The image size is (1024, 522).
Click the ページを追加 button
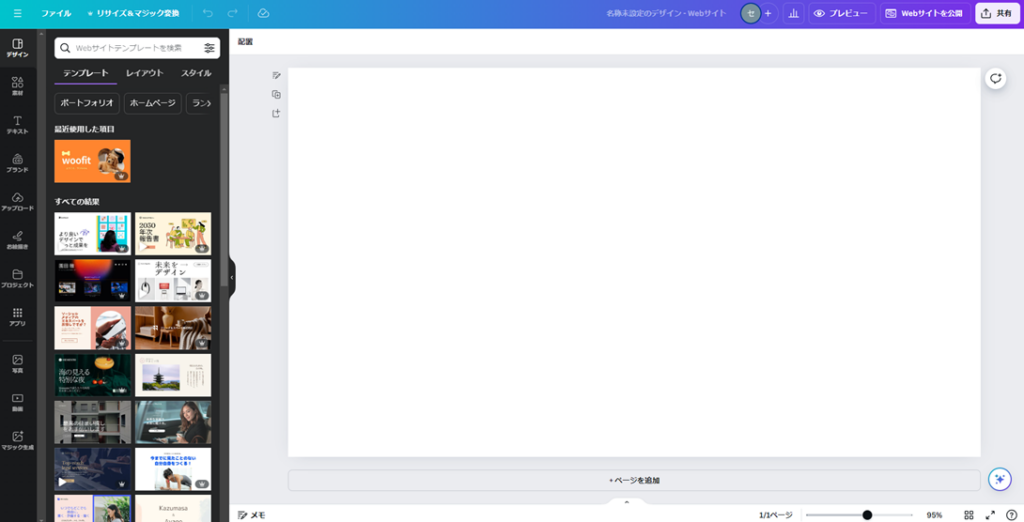634,480
